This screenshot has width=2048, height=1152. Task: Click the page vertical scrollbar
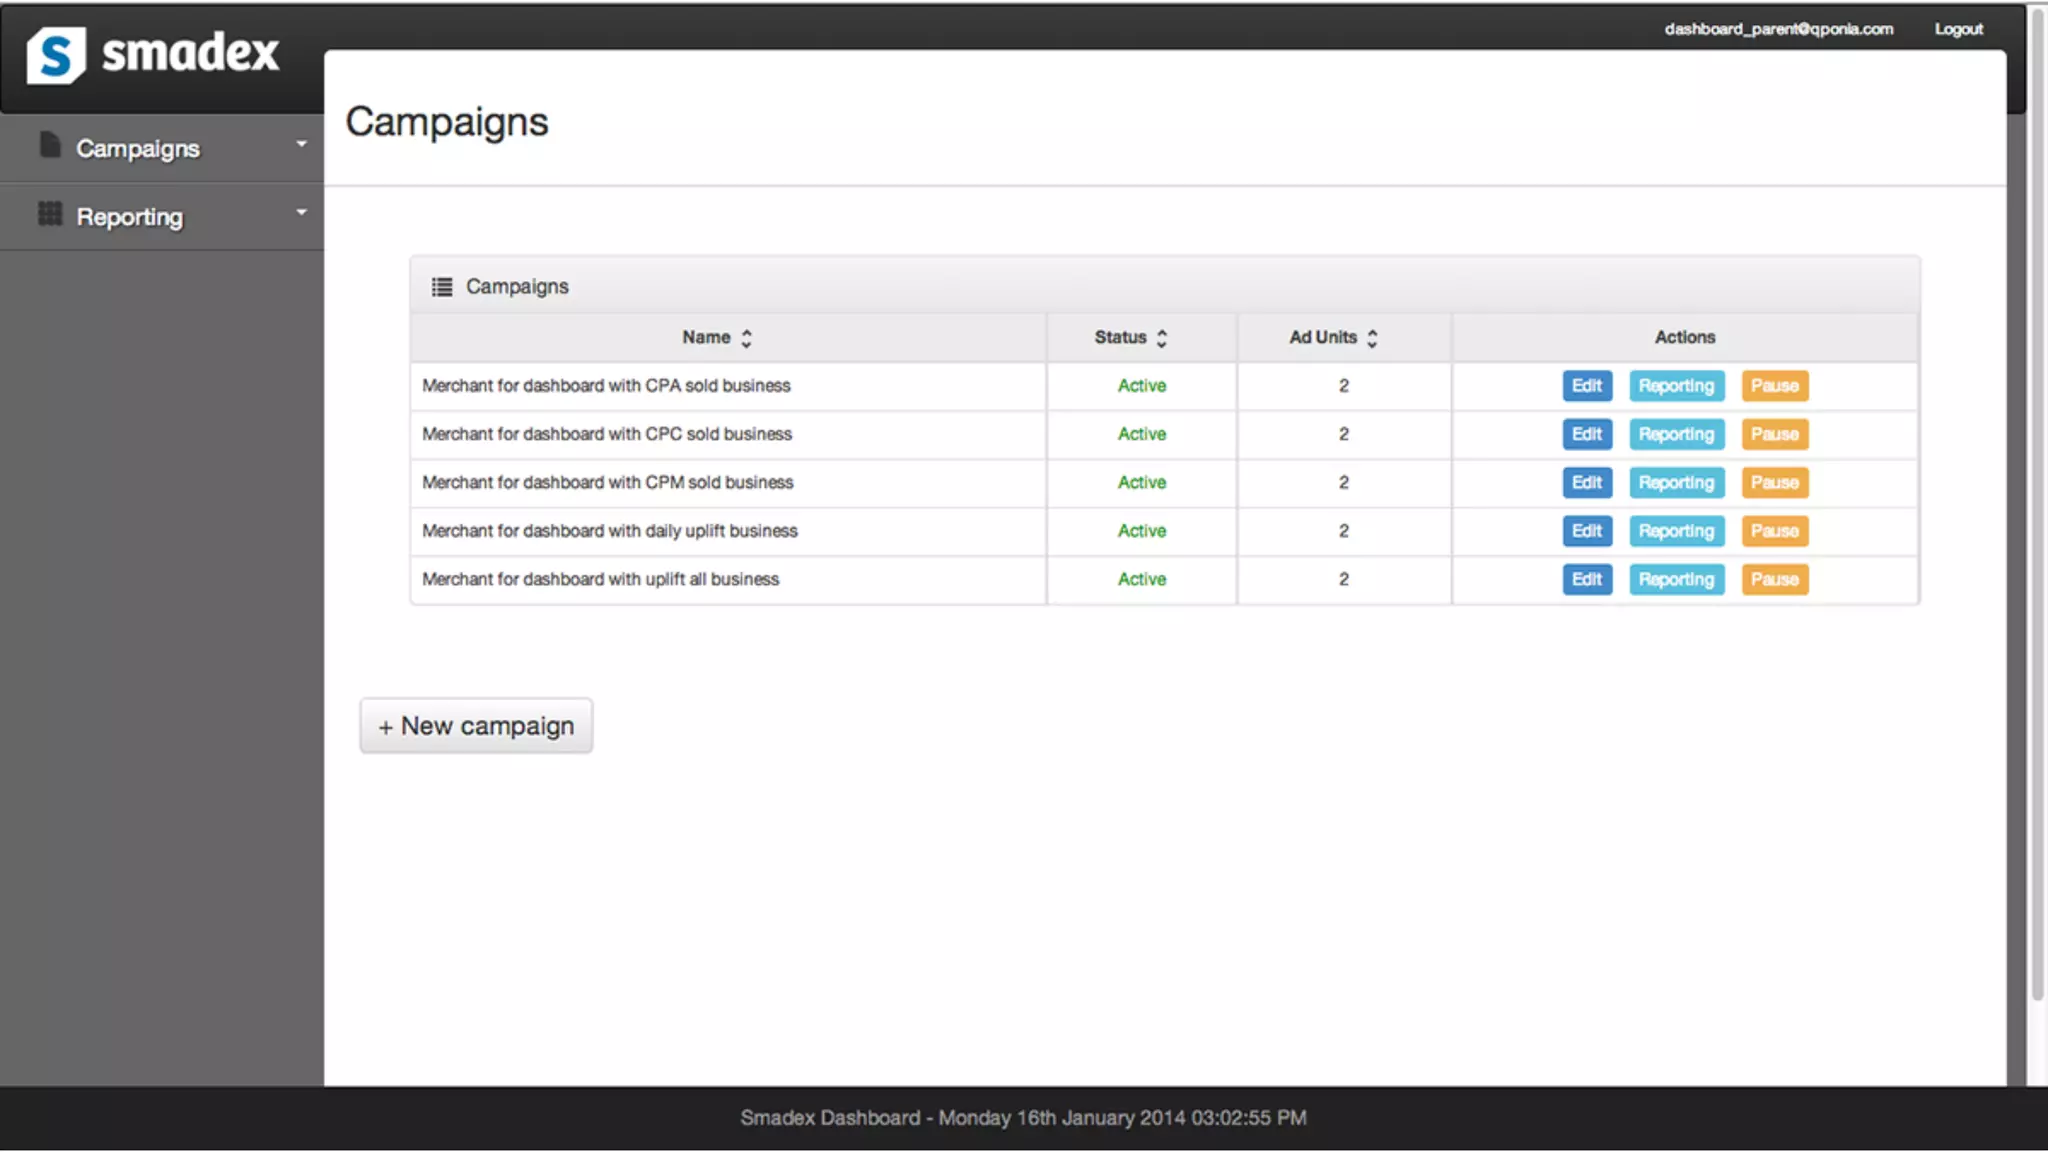(x=2037, y=500)
